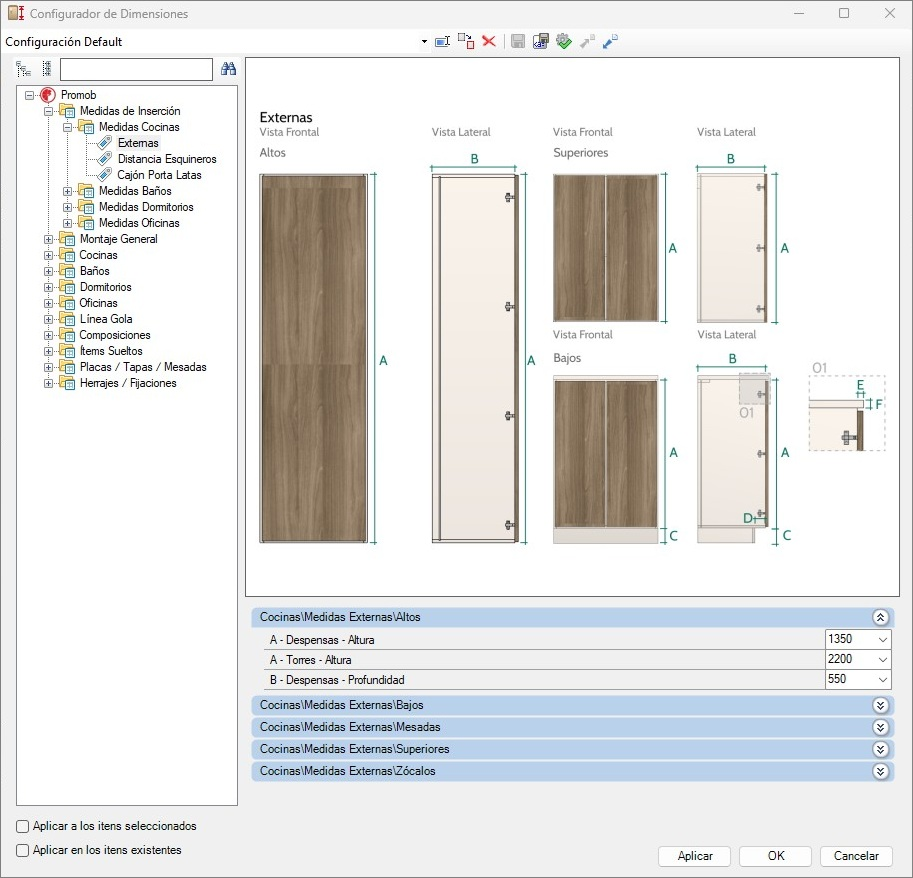Open the Configuración Default dropdown
Image resolution: width=913 pixels, height=878 pixels.
(x=424, y=42)
